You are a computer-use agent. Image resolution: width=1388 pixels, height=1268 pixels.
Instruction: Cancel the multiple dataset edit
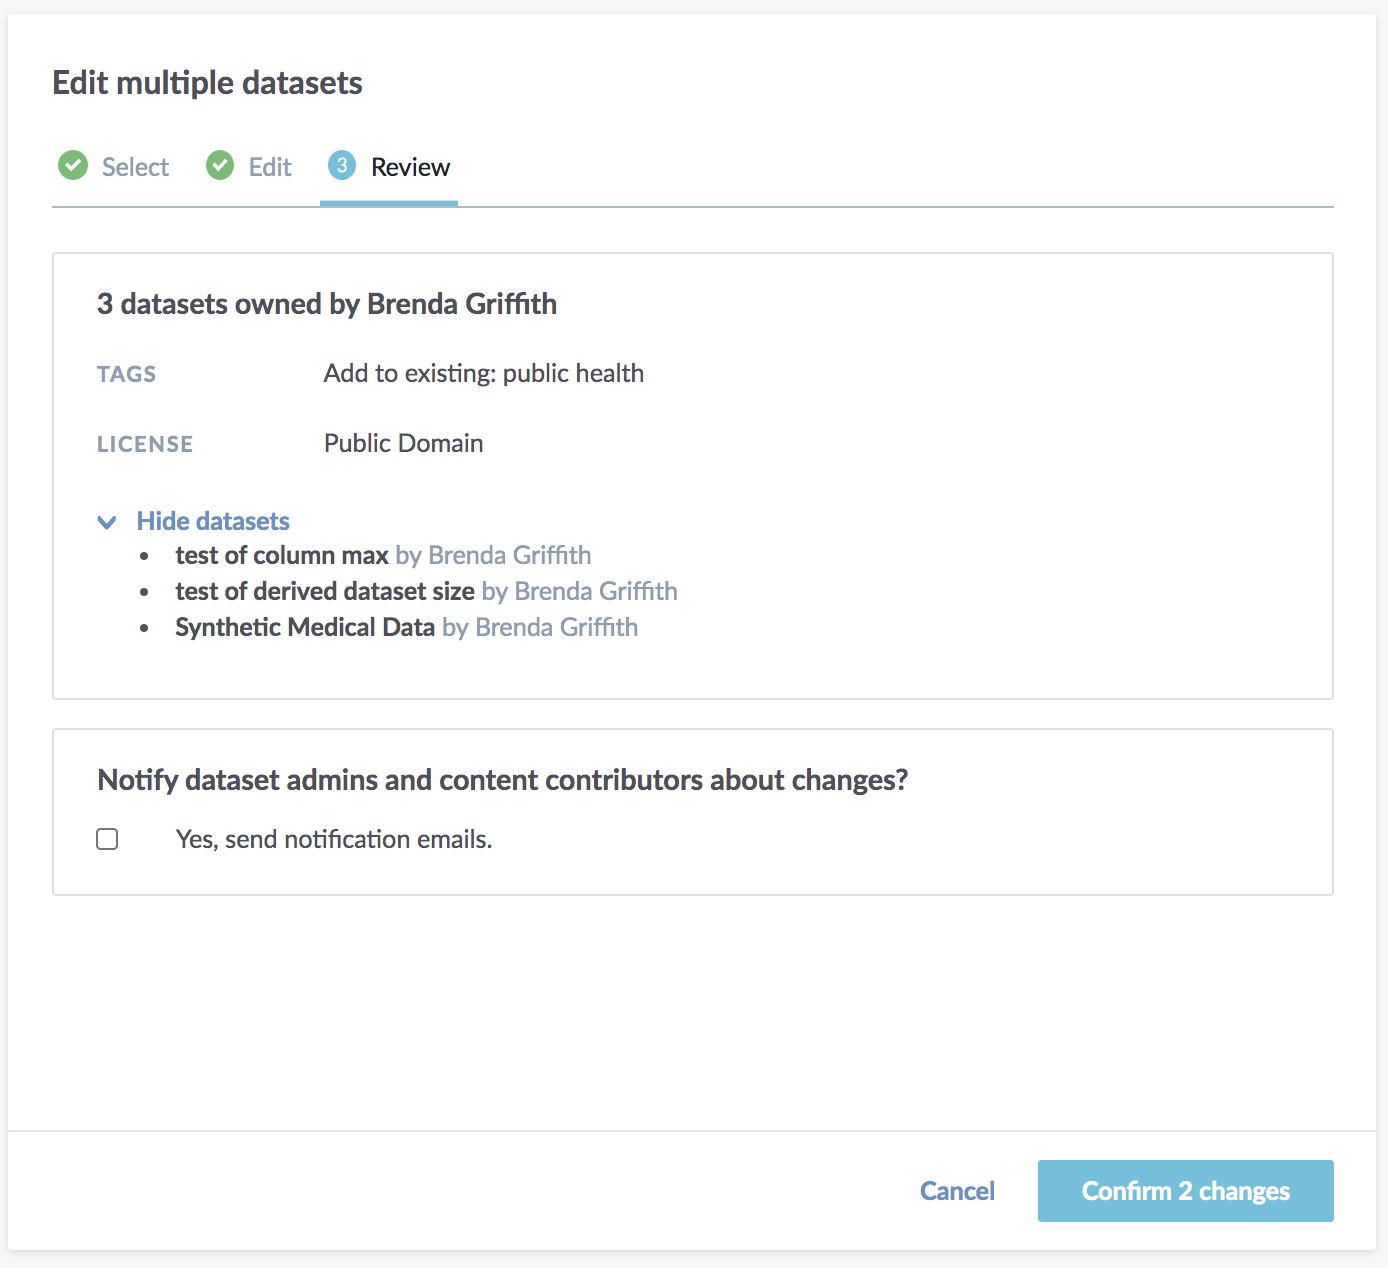957,1191
